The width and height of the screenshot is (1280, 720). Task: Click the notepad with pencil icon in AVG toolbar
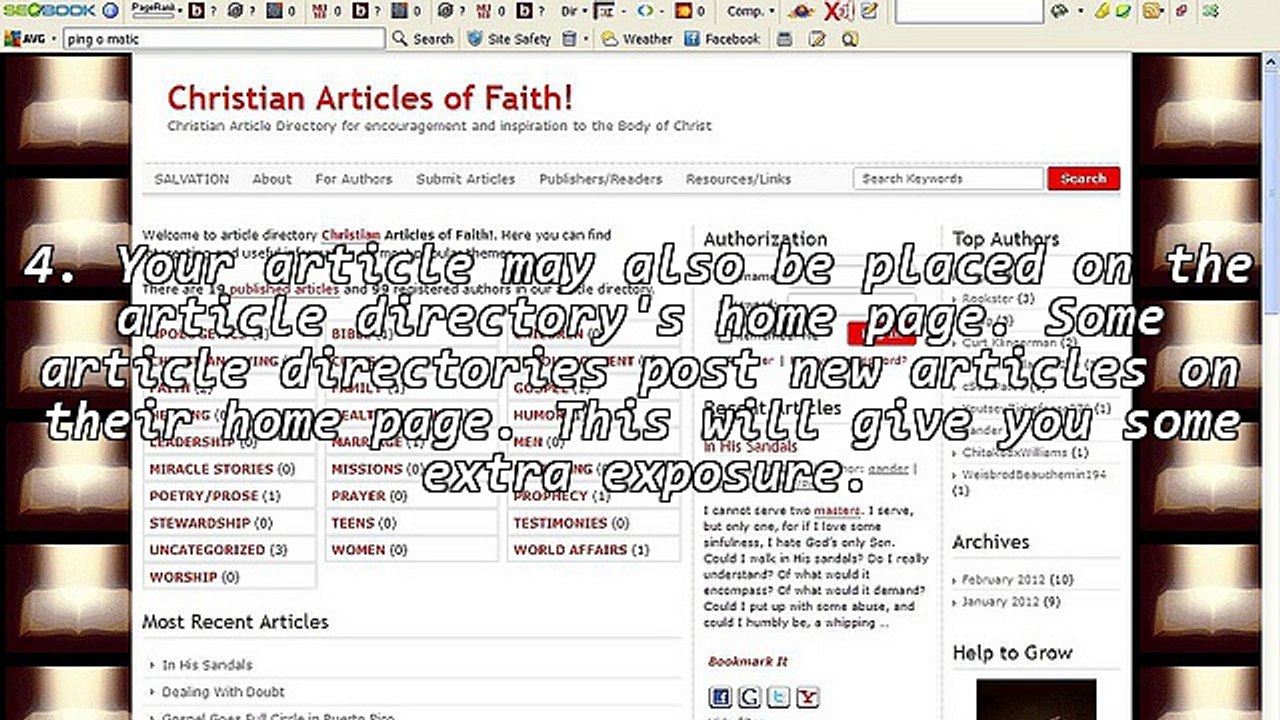817,39
